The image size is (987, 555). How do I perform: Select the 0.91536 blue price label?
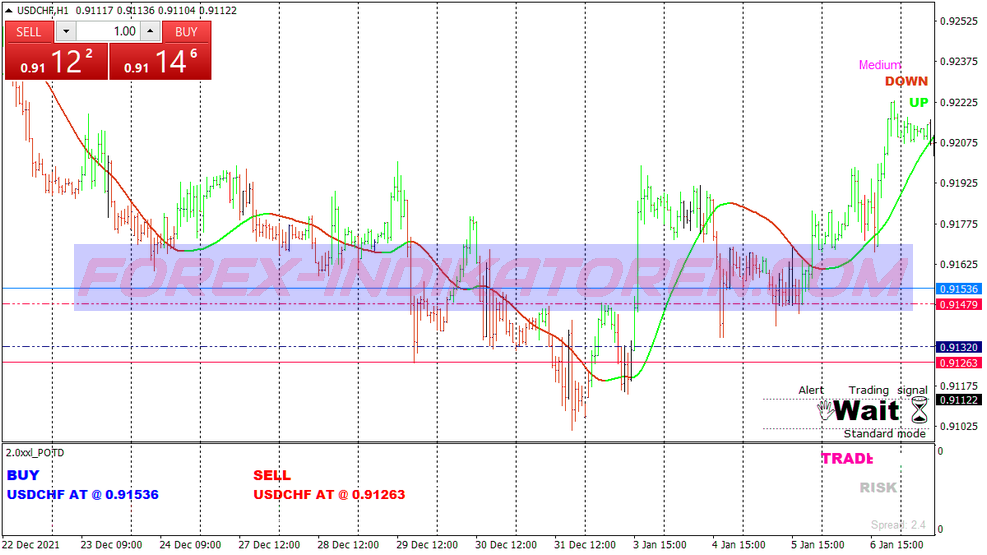tap(959, 289)
